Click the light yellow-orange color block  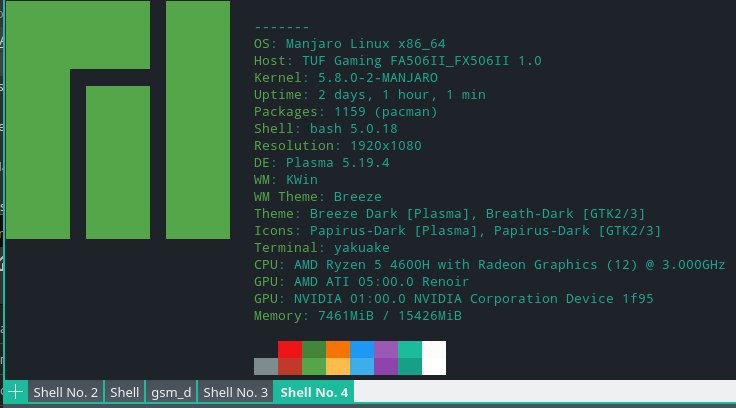338,366
